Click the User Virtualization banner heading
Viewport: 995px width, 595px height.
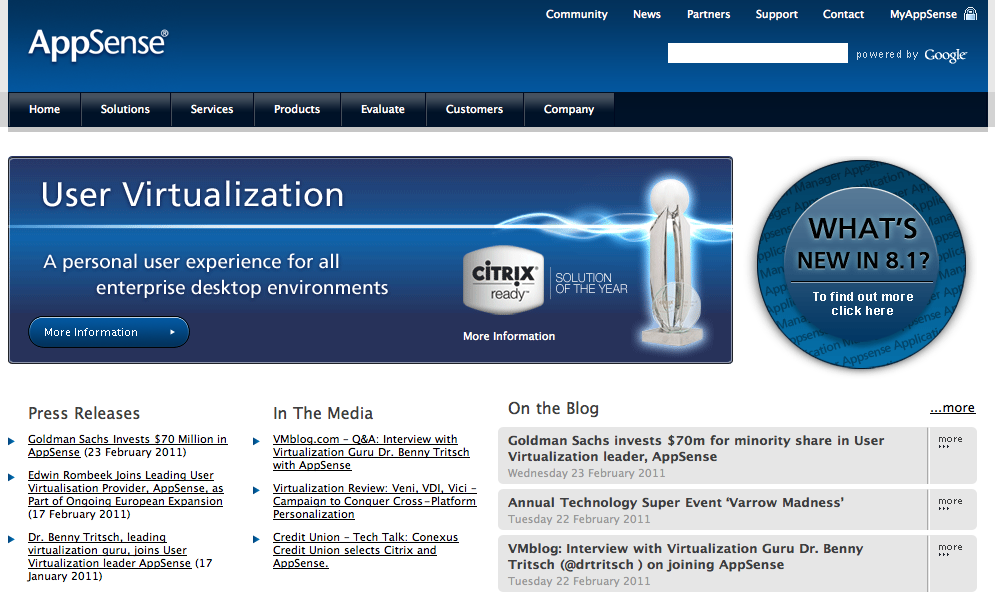click(x=192, y=194)
